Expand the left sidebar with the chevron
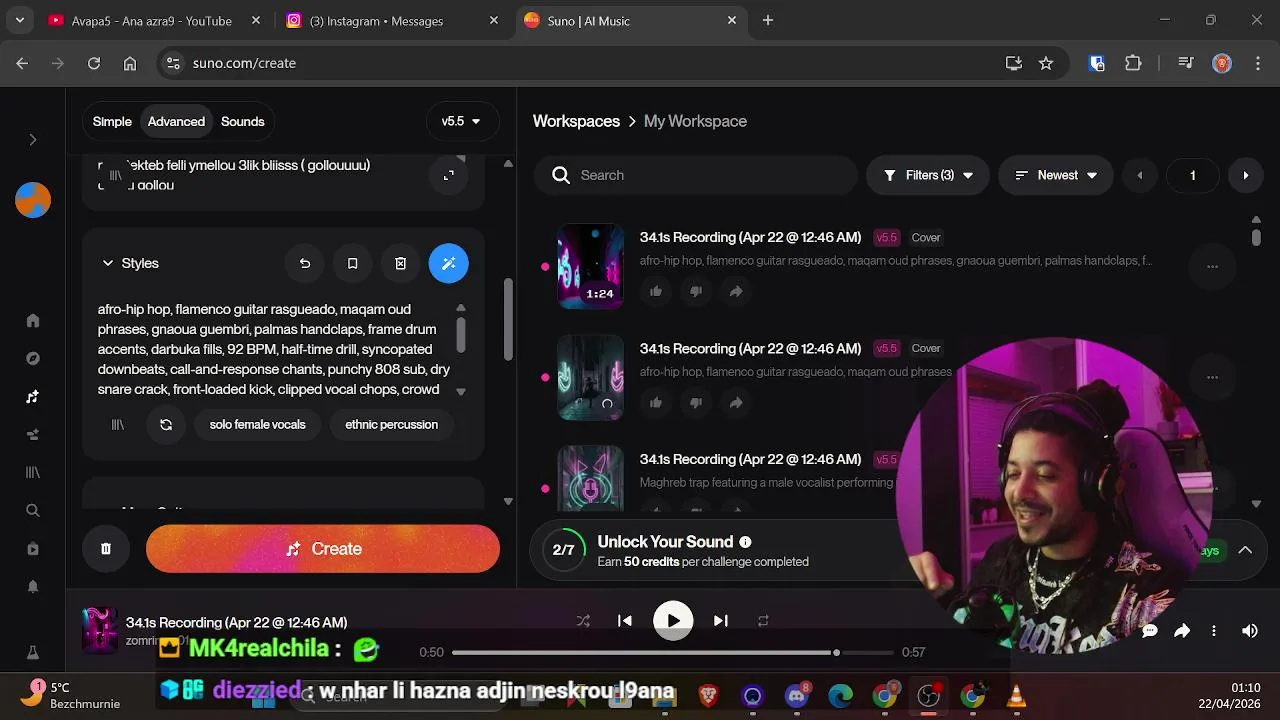Image resolution: width=1280 pixels, height=720 pixels. 33,139
